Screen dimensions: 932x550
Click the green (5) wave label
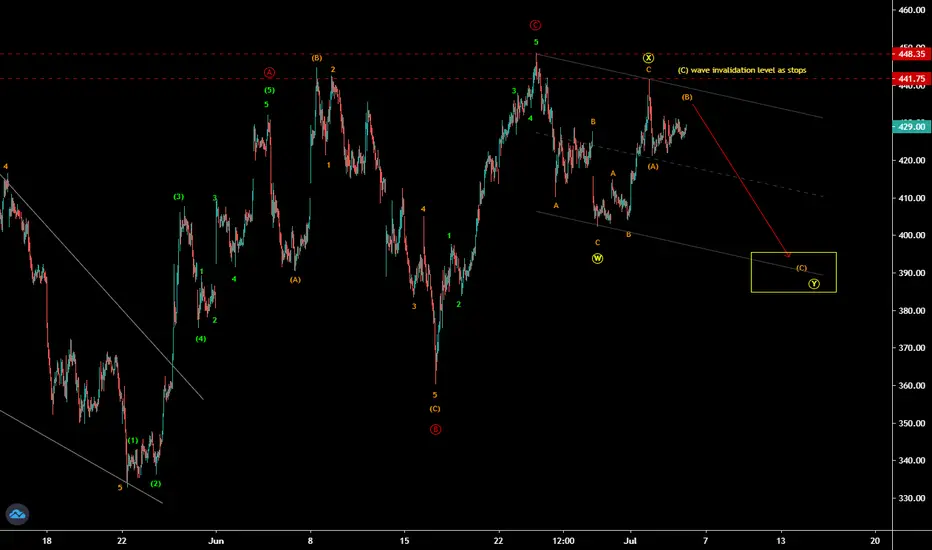point(269,90)
